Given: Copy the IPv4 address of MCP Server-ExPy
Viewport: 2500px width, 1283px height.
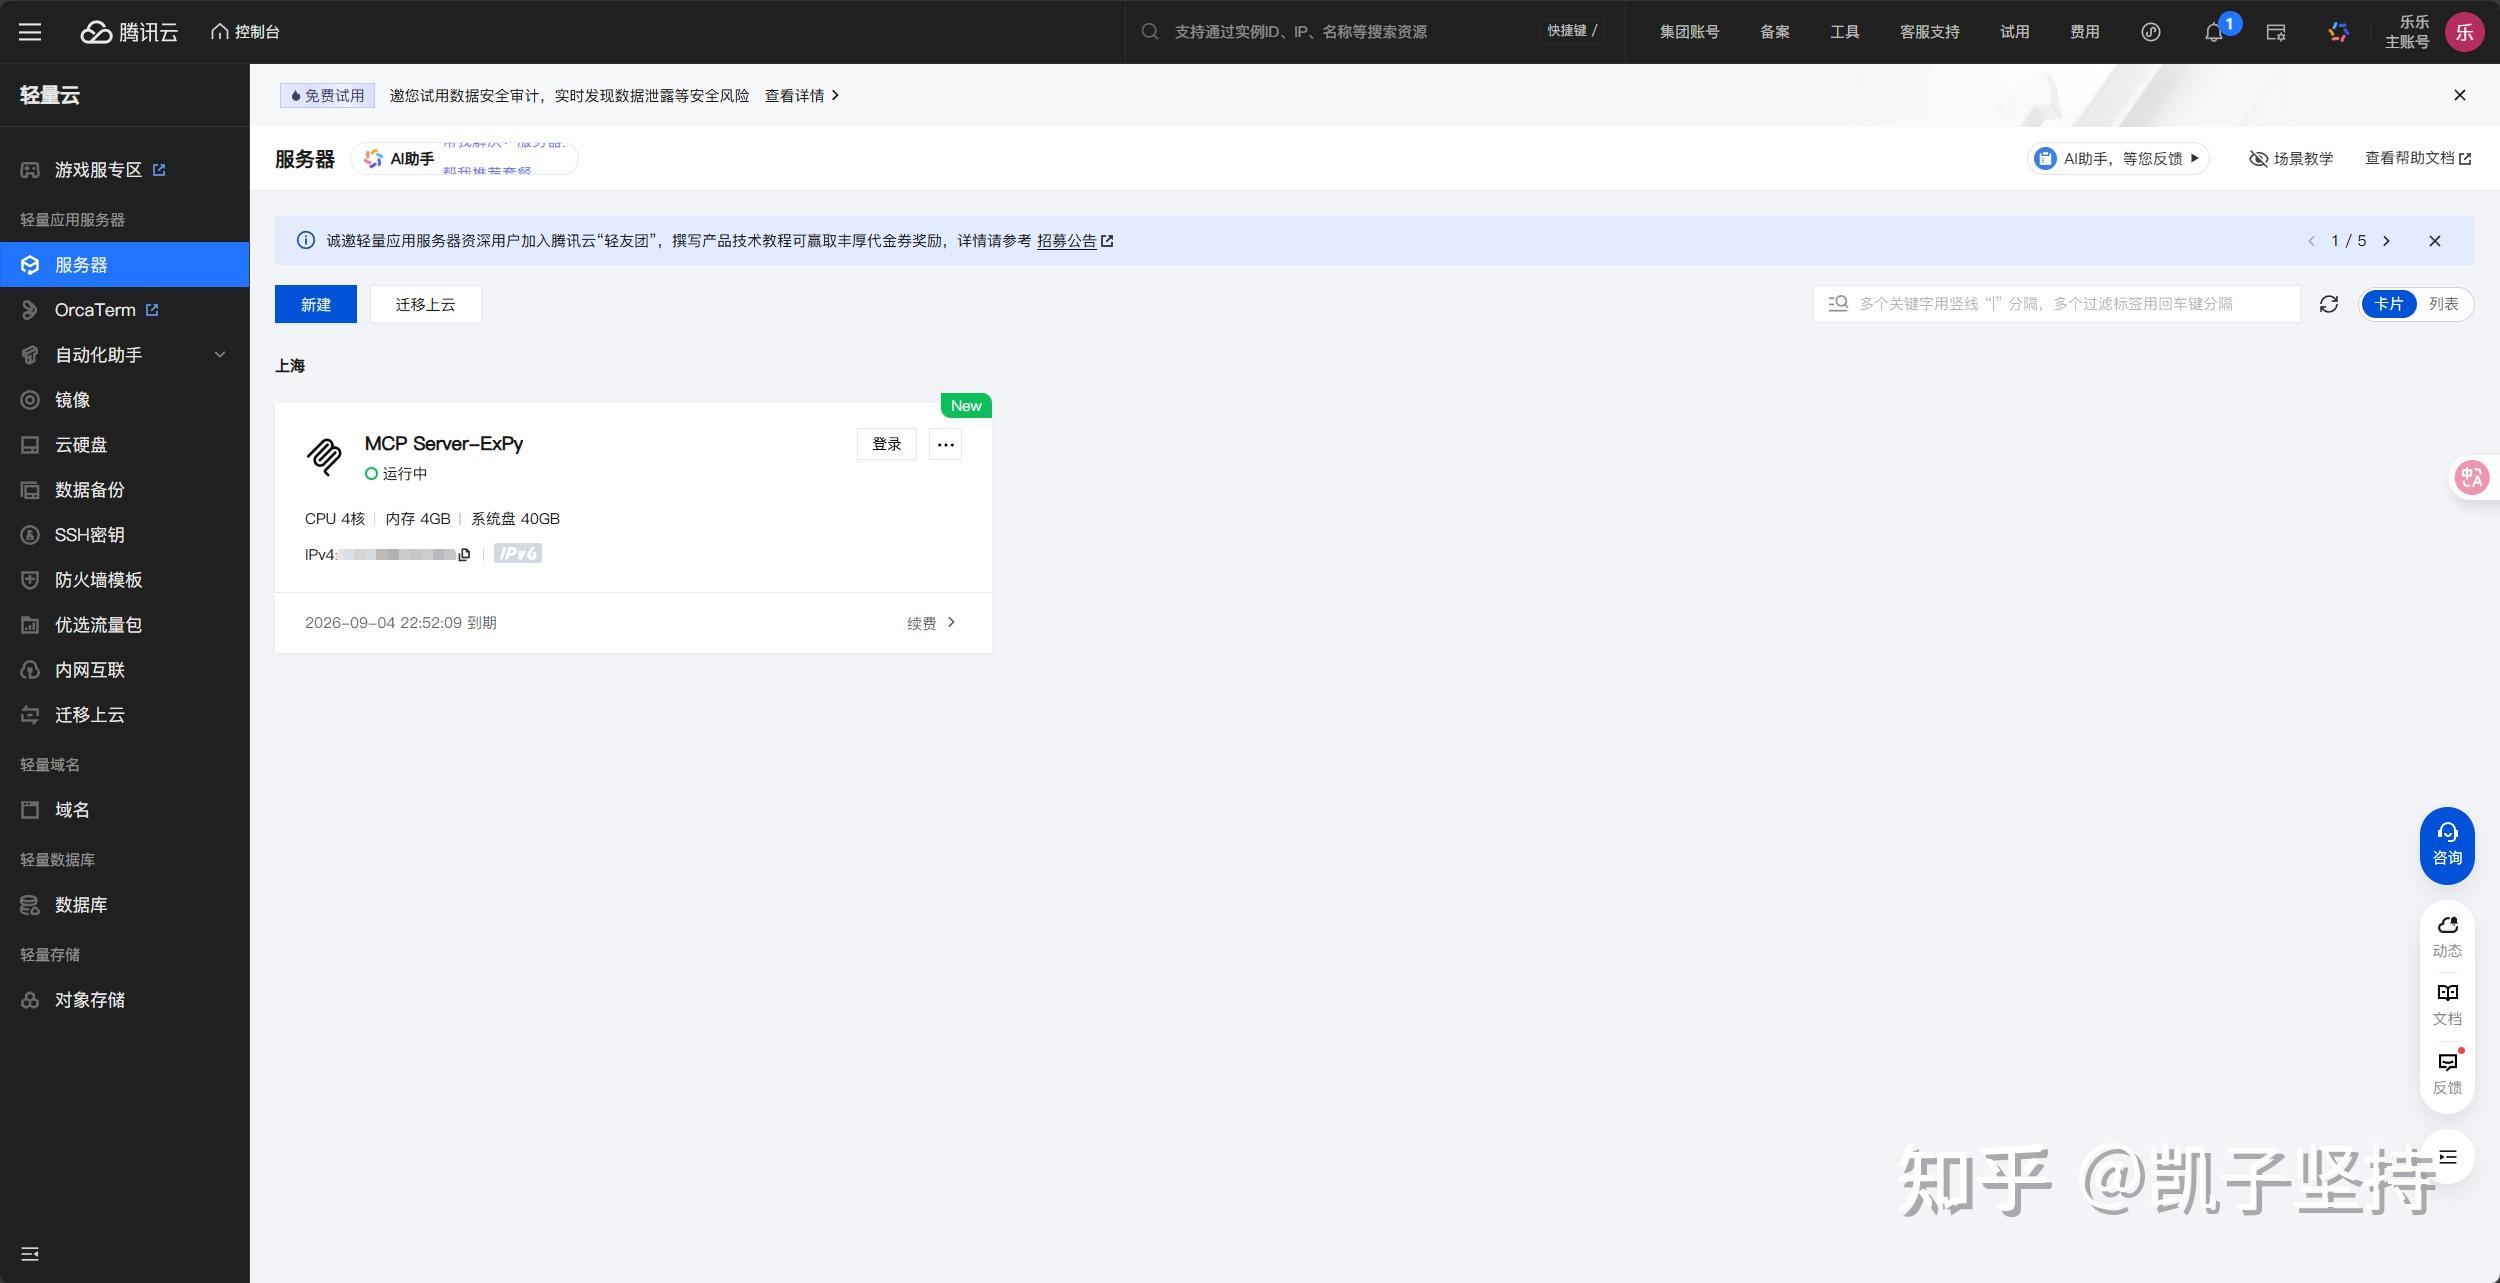Looking at the screenshot, I should click(463, 553).
